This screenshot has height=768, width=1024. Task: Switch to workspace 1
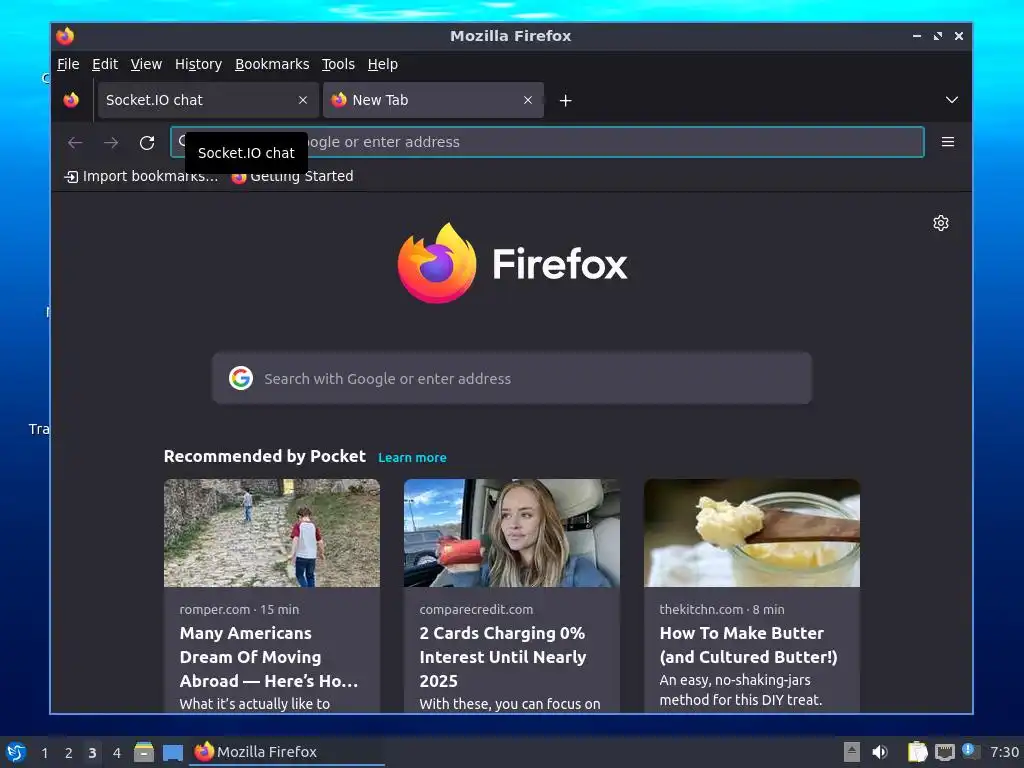(44, 753)
